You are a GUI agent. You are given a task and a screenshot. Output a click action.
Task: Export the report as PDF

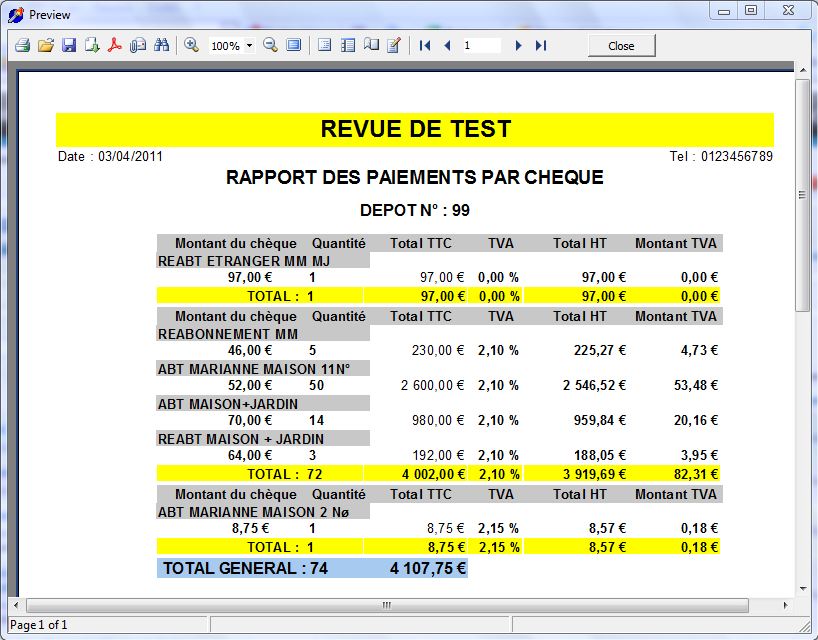point(113,45)
